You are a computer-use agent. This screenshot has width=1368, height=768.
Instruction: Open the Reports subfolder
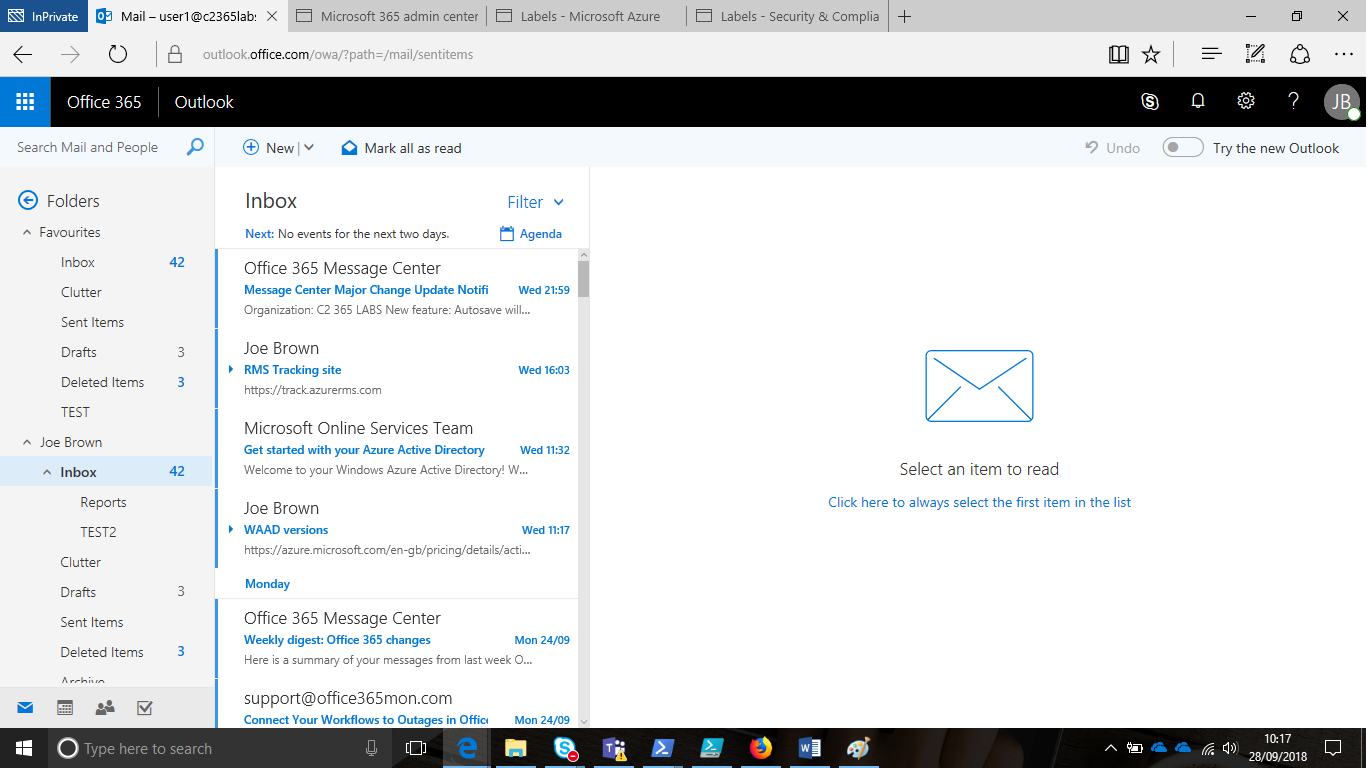[x=102, y=501]
